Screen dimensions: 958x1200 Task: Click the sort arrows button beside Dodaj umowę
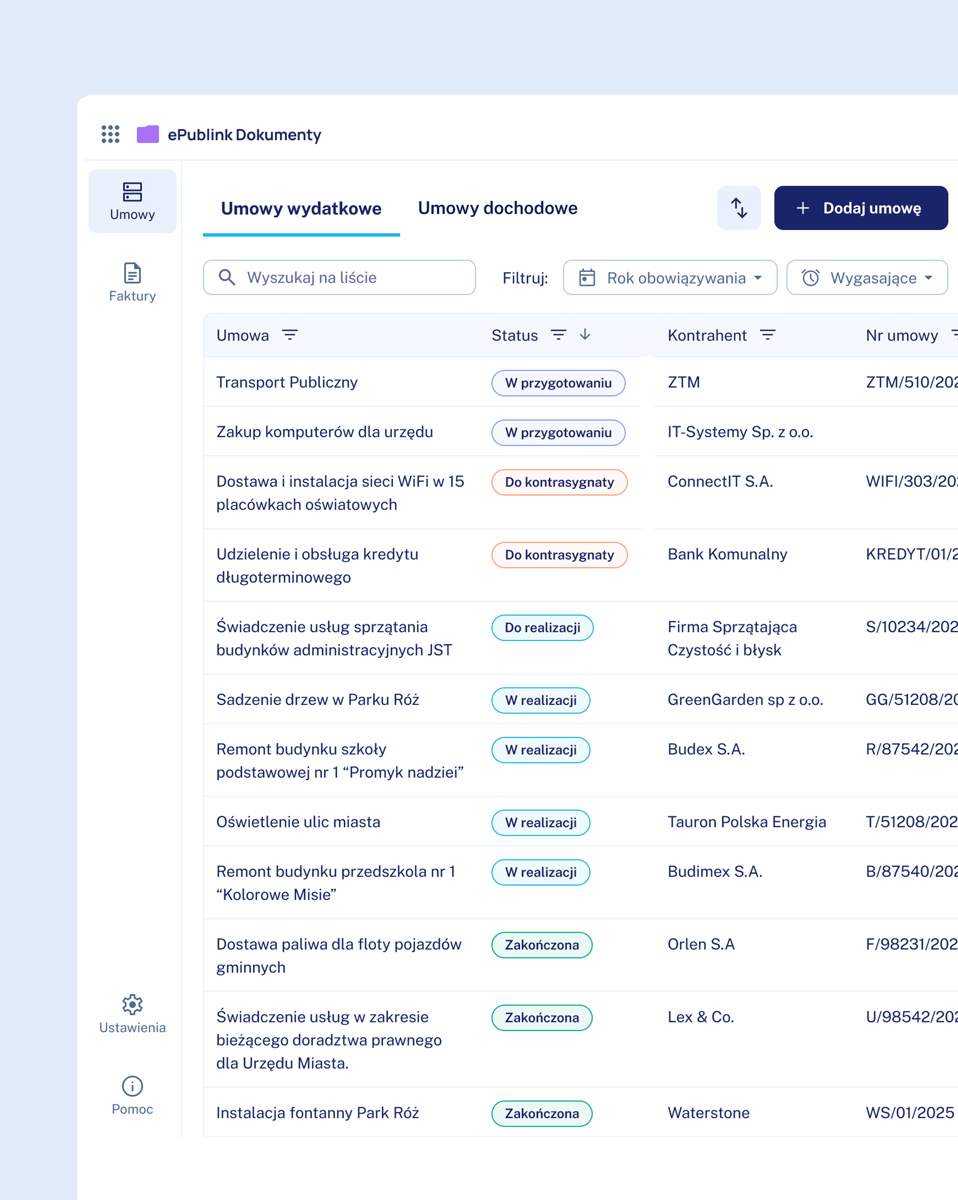click(739, 208)
